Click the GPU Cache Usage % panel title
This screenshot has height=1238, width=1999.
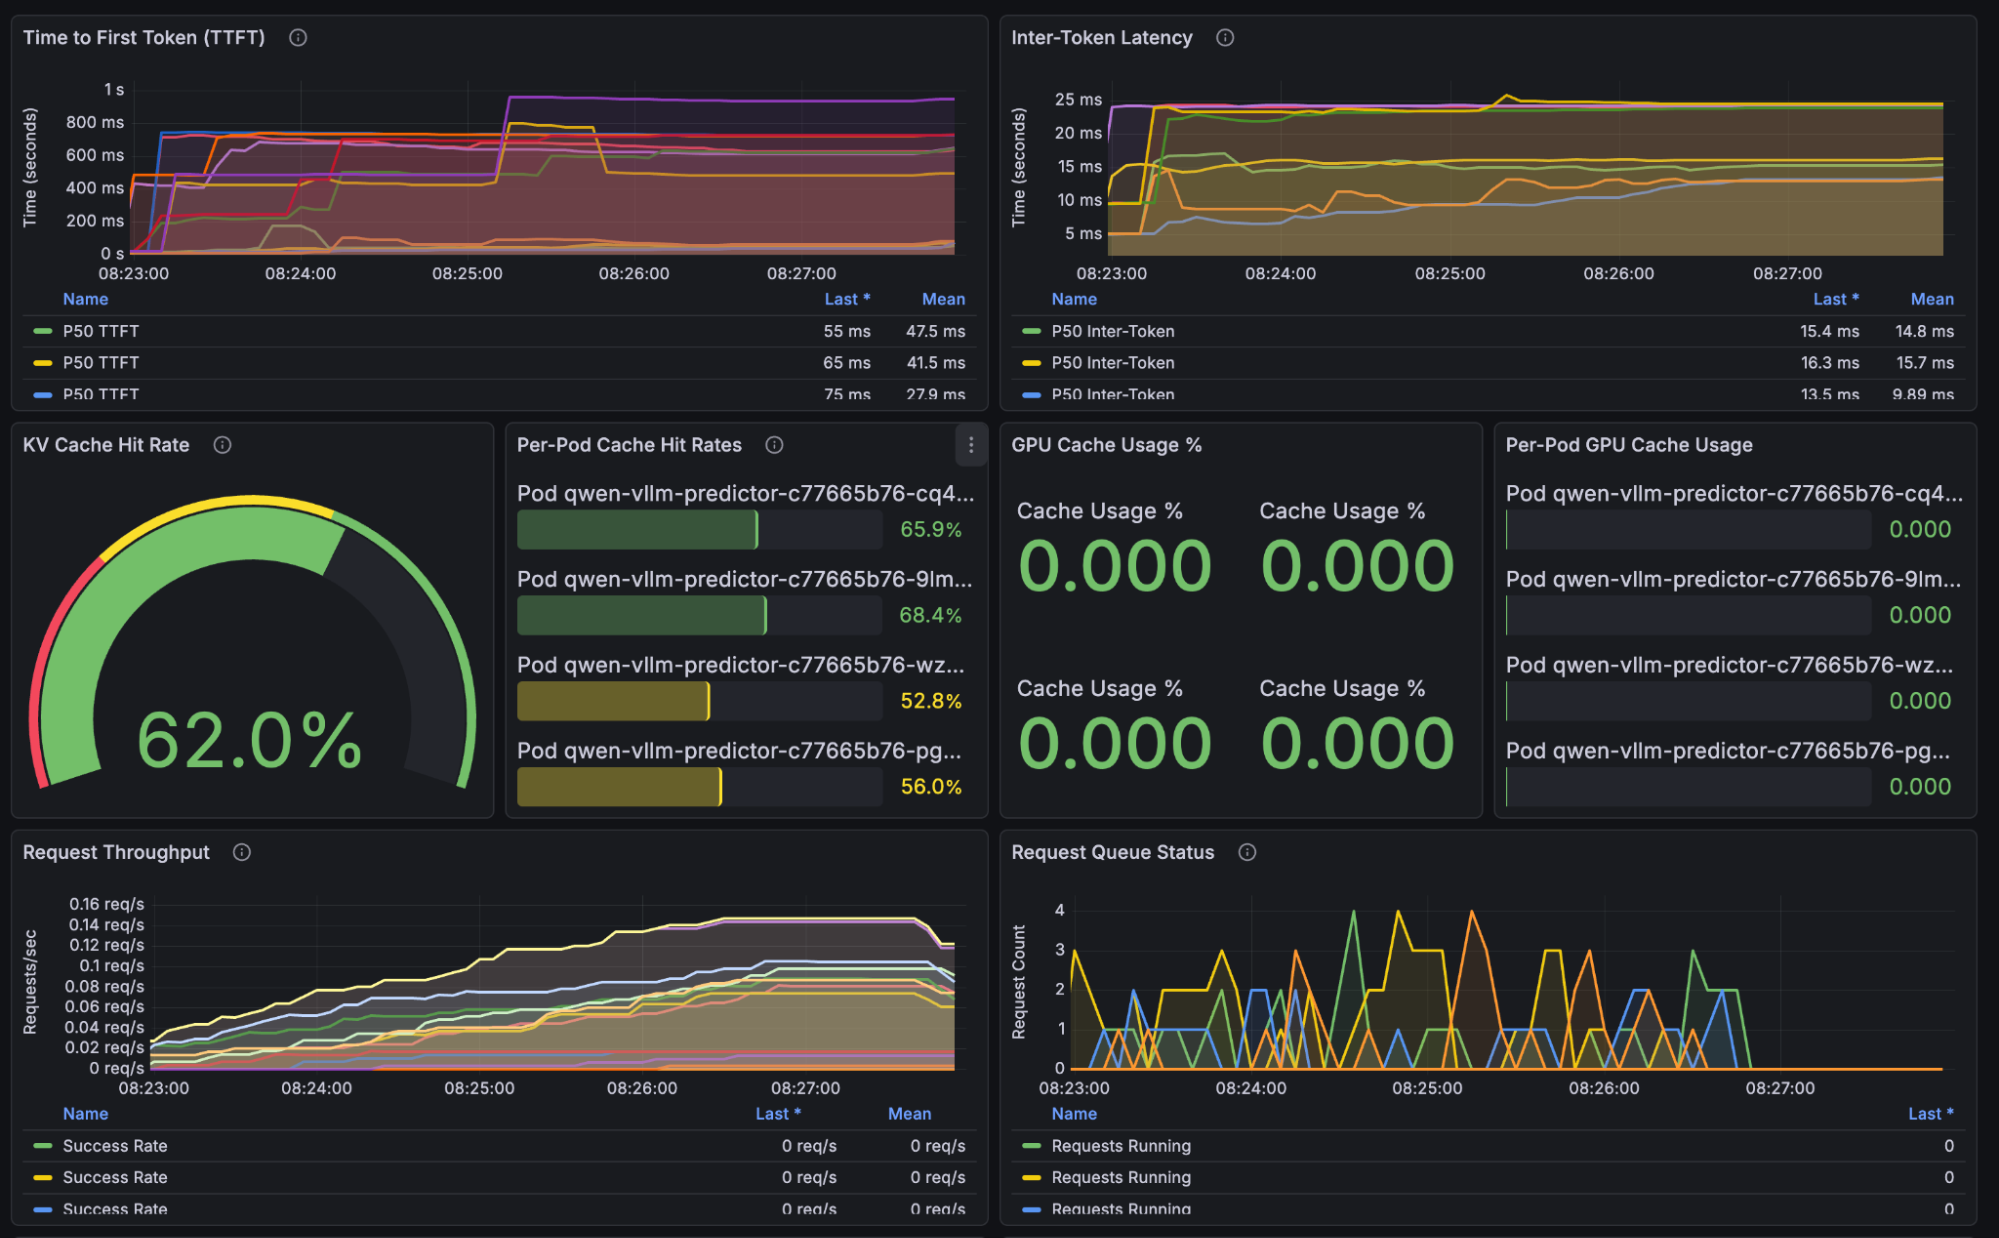[1106, 445]
